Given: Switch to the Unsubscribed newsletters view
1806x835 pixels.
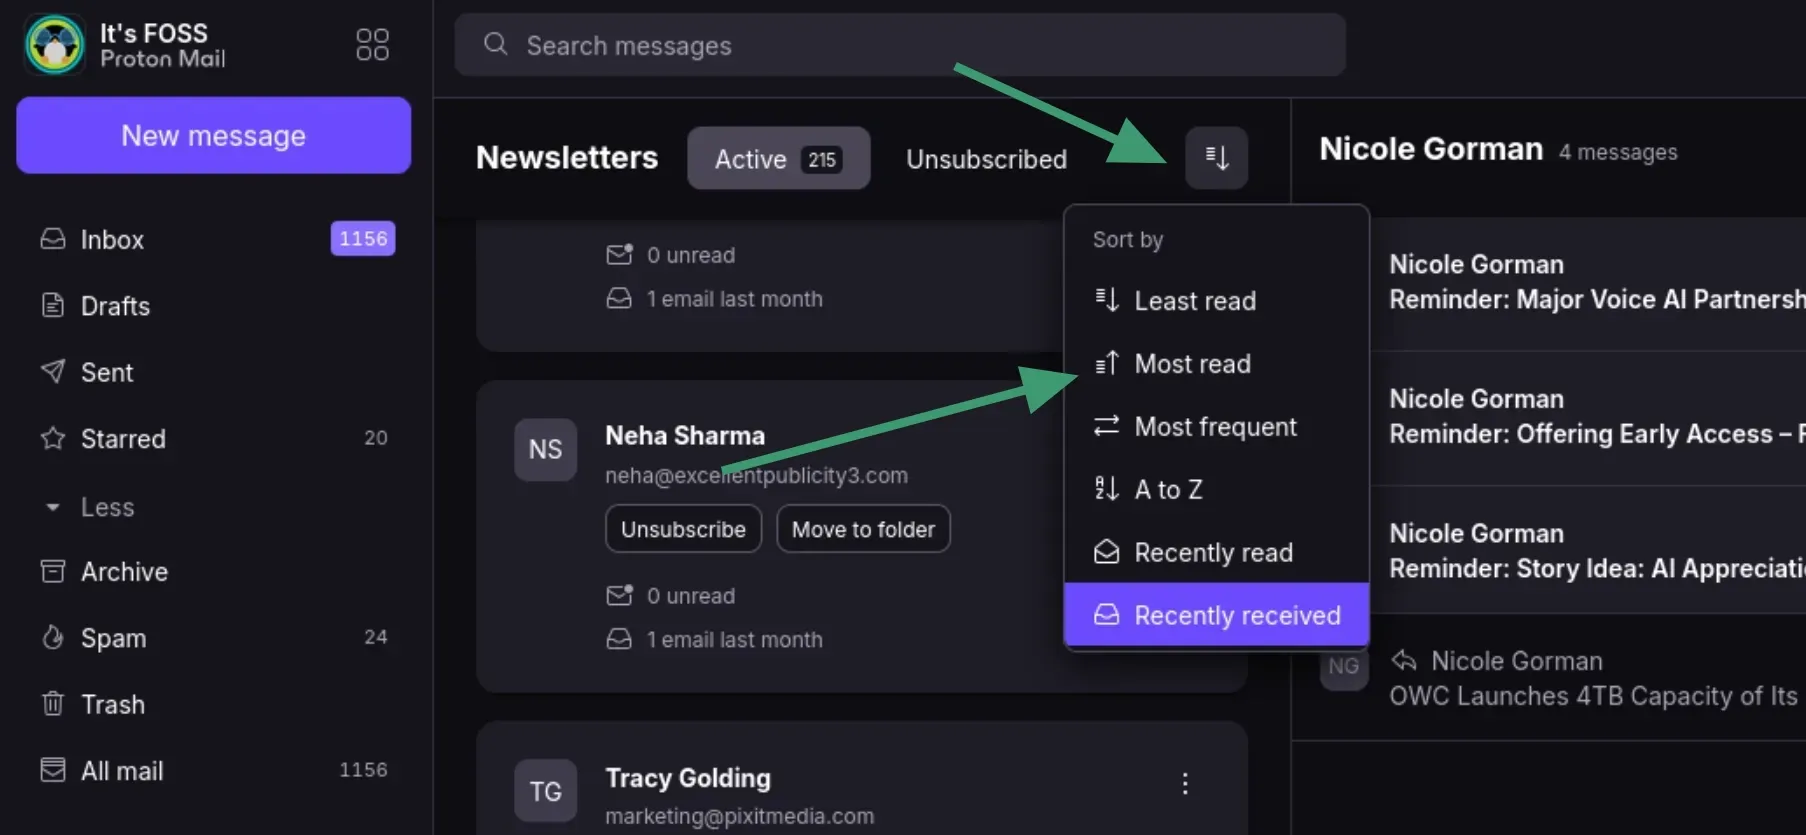Looking at the screenshot, I should (986, 159).
